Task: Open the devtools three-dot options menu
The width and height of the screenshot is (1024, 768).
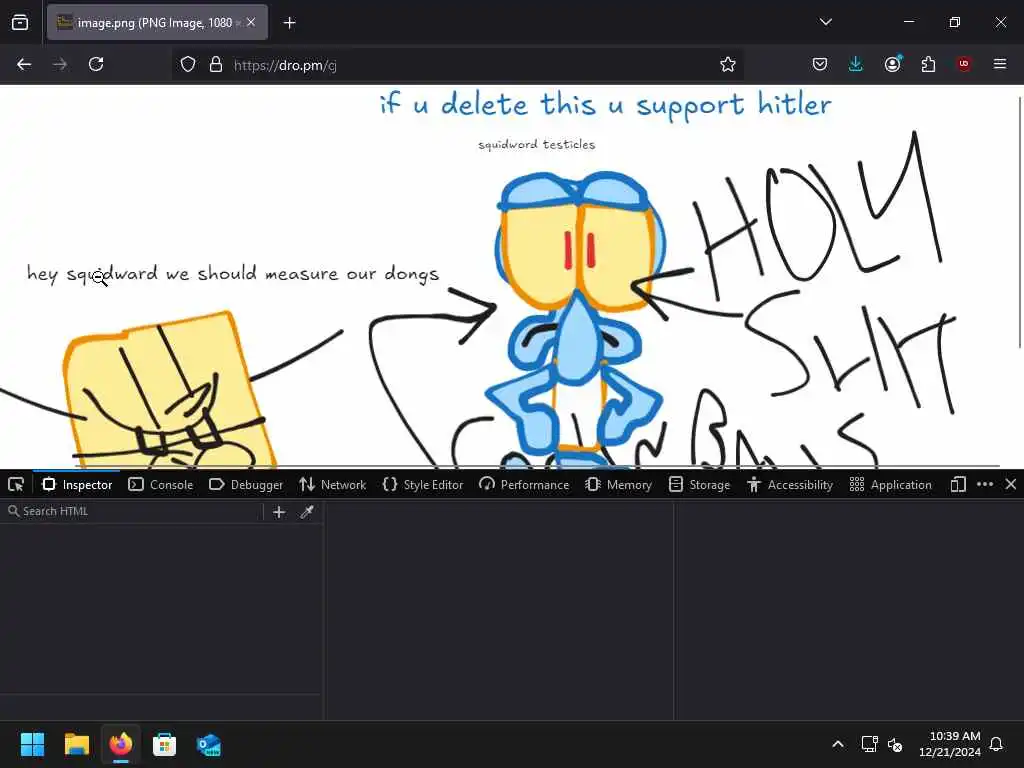Action: point(985,485)
